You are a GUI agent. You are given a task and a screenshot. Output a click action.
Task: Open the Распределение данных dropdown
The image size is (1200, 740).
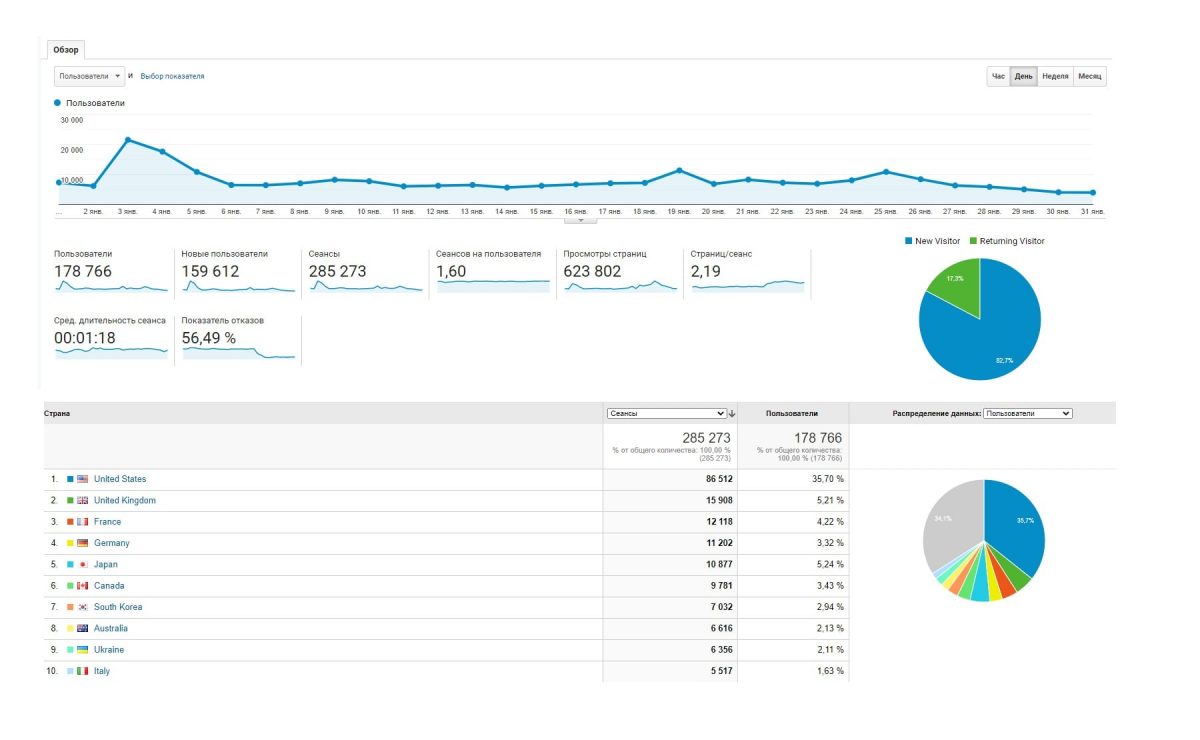(x=1027, y=413)
